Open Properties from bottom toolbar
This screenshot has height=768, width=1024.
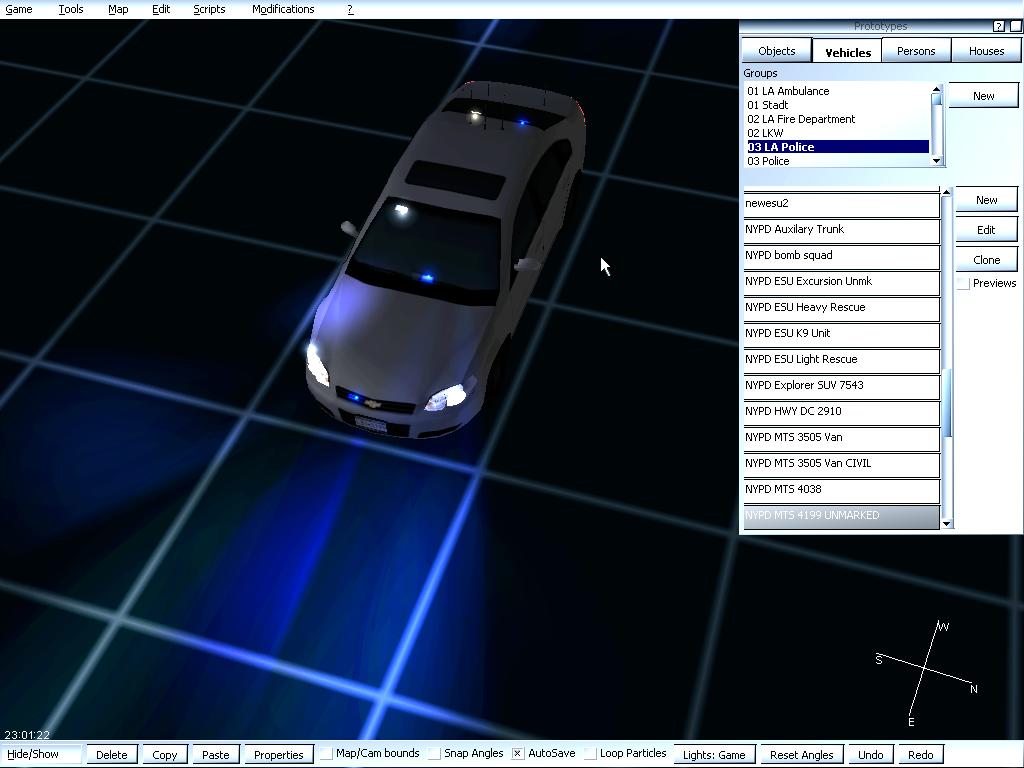coord(279,754)
